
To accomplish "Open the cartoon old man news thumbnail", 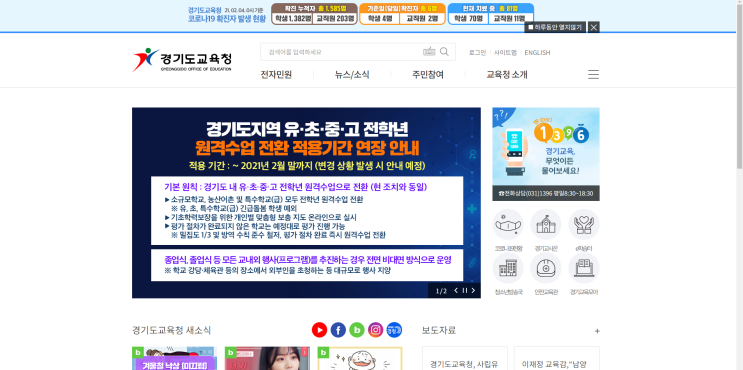I will click(x=360, y=358).
